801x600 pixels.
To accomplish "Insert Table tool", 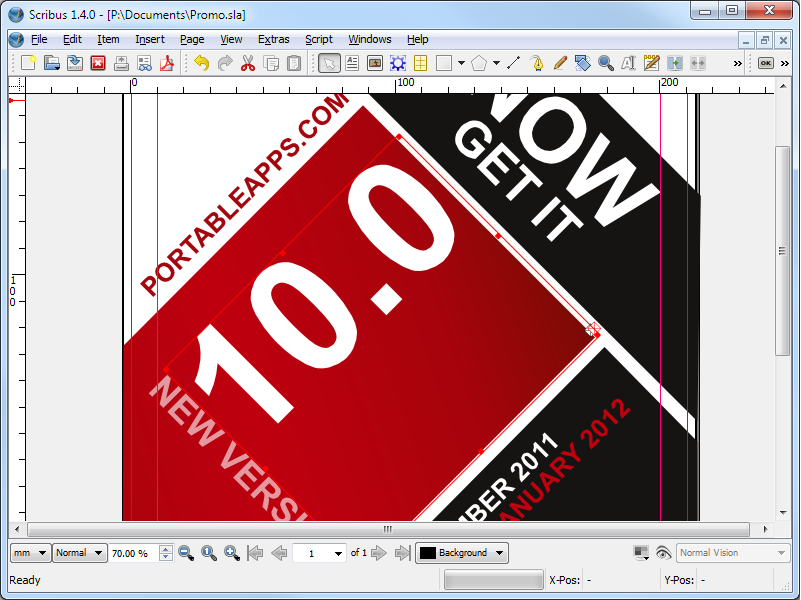I will tap(420, 63).
